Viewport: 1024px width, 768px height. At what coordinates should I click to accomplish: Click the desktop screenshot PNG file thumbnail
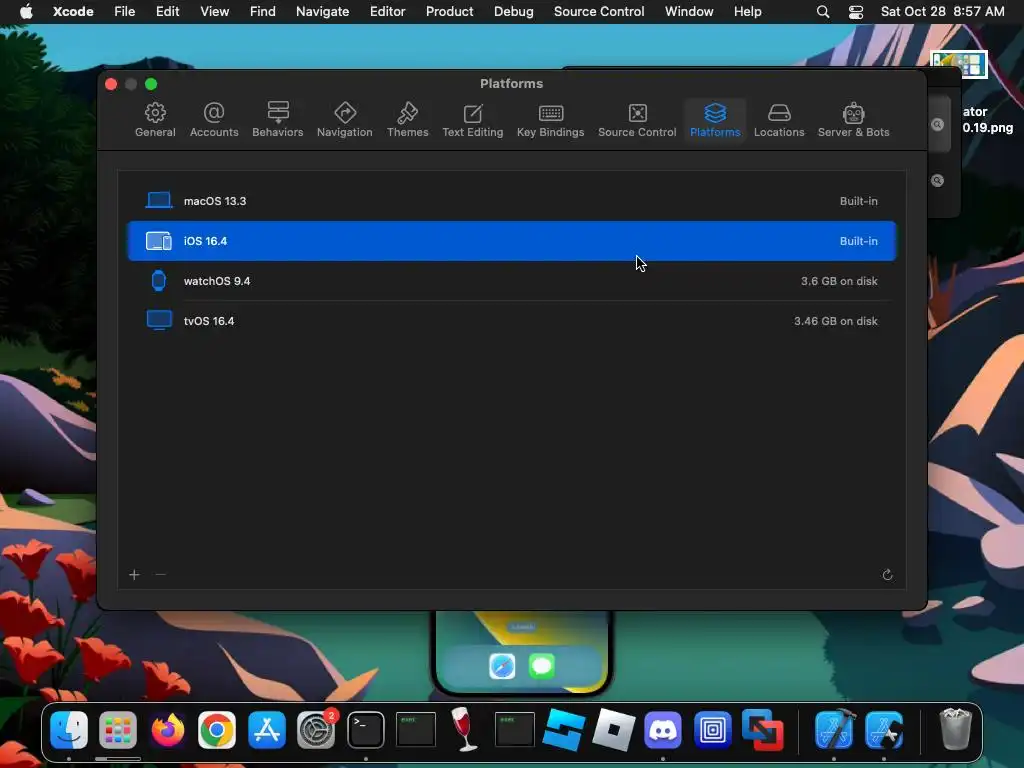coord(958,64)
